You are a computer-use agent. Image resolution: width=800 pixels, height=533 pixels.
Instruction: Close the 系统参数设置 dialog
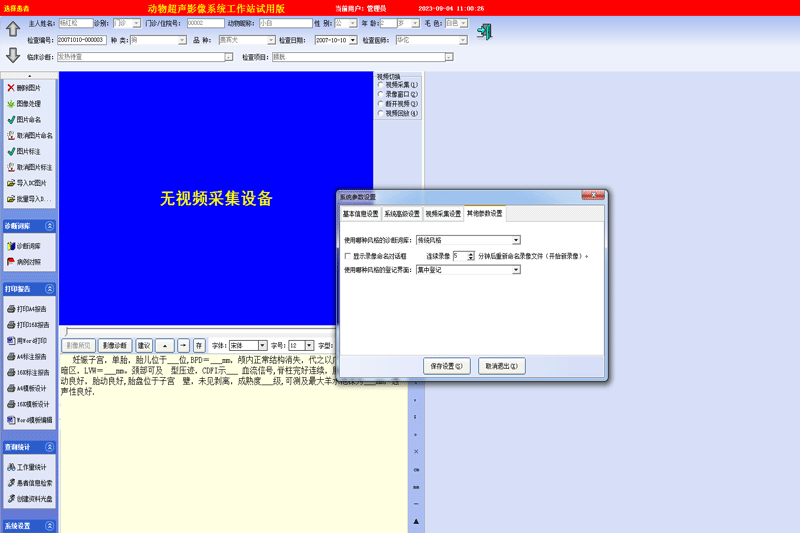pos(593,195)
